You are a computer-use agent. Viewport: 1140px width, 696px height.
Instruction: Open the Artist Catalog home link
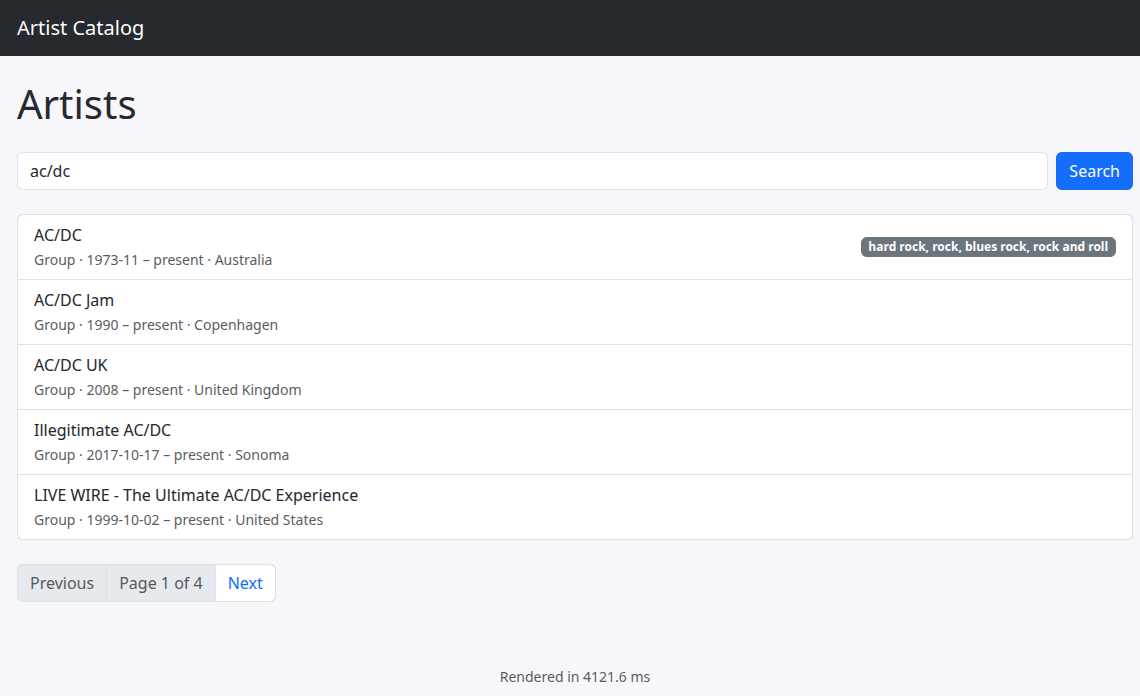click(80, 28)
